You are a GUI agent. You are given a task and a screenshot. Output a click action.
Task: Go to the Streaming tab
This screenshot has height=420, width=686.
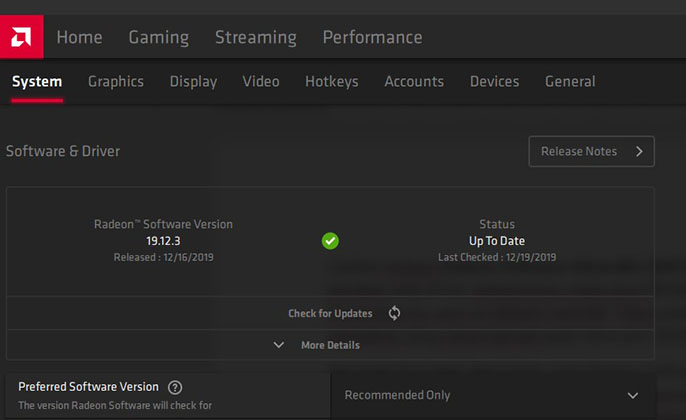pos(256,38)
